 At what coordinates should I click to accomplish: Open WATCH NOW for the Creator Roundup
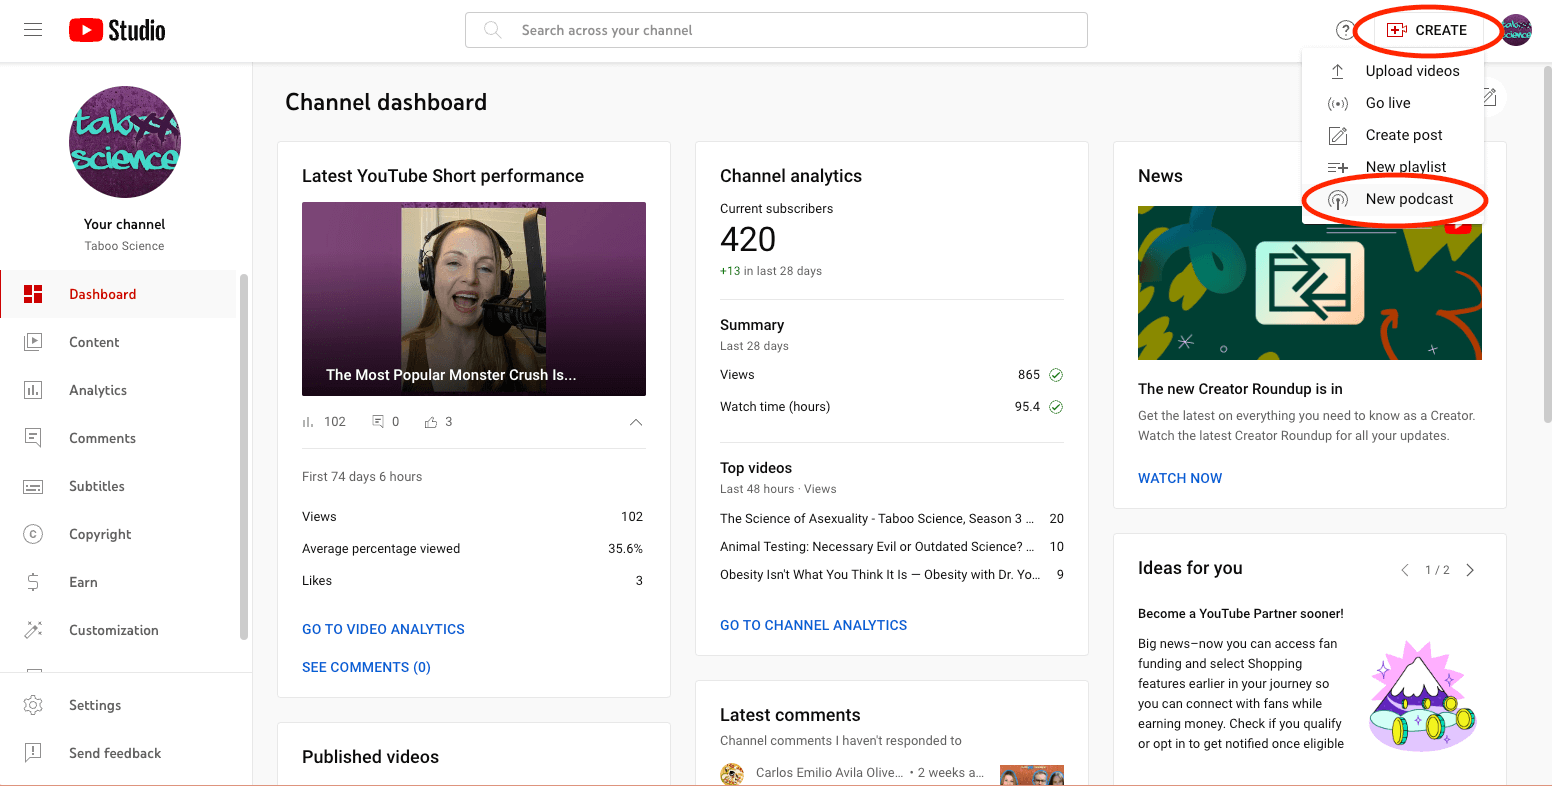[1180, 478]
